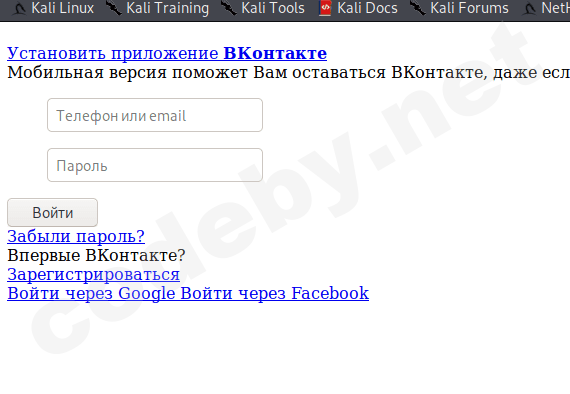This screenshot has height=394, width=570.
Task: Click the Kali Tools bookmark icon
Action: click(x=229, y=8)
